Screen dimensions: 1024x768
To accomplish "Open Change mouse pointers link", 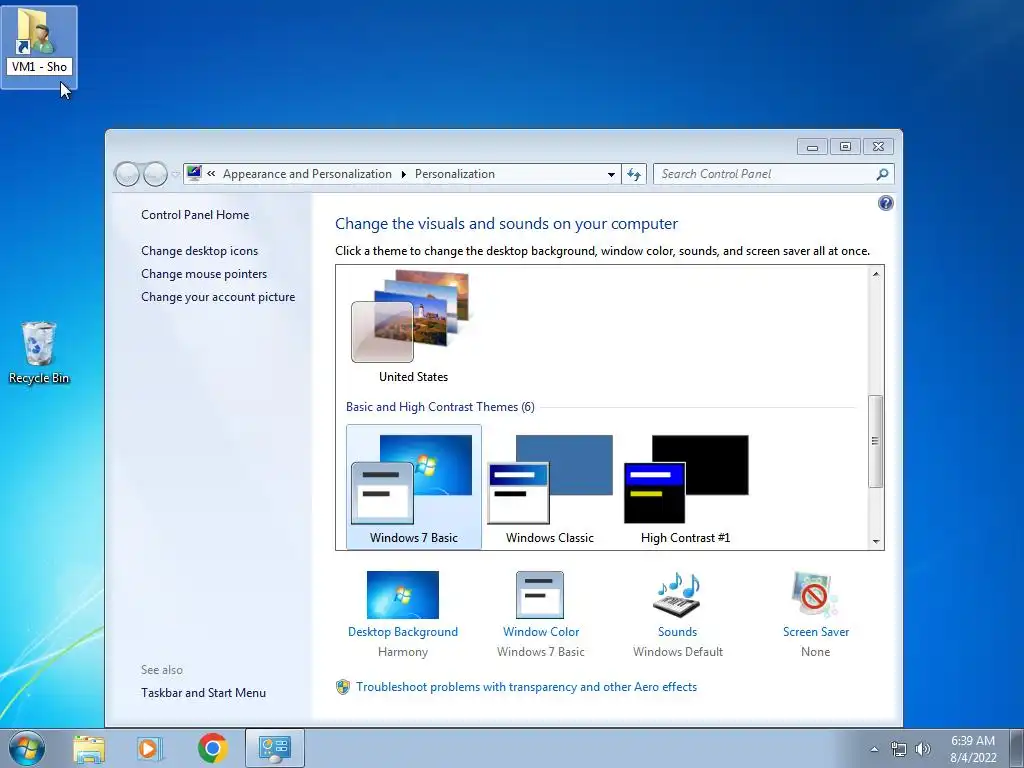I will pyautogui.click(x=204, y=274).
